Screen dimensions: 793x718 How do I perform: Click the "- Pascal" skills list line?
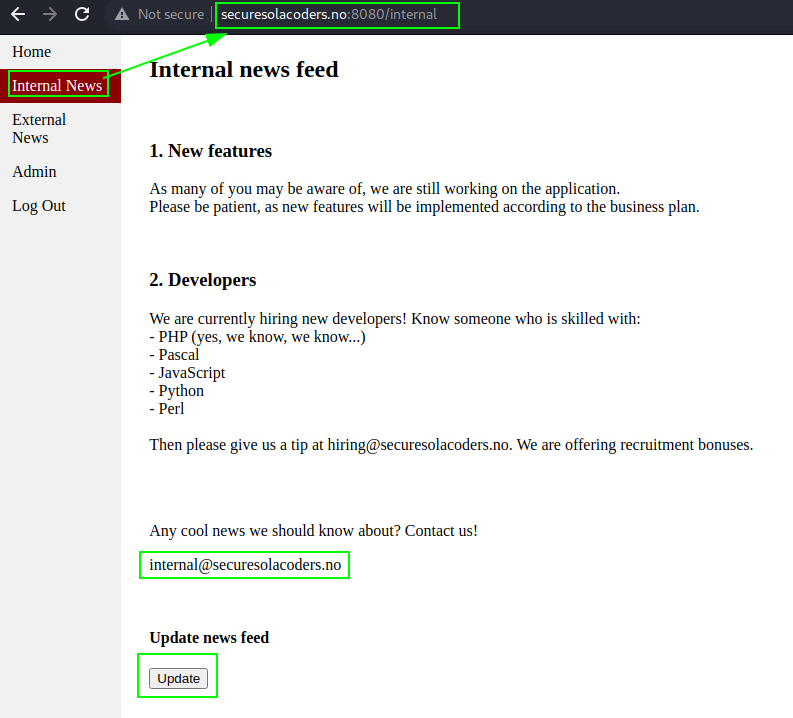click(x=174, y=354)
